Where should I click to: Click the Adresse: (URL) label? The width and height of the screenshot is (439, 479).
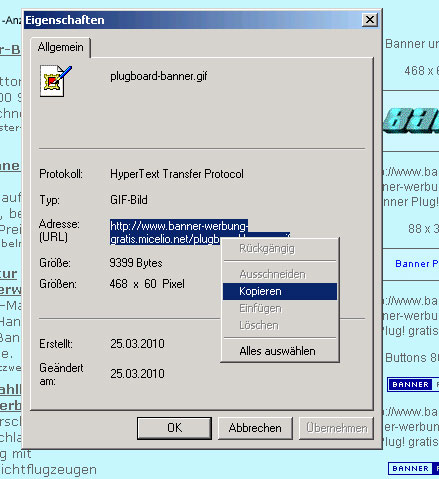(59, 231)
